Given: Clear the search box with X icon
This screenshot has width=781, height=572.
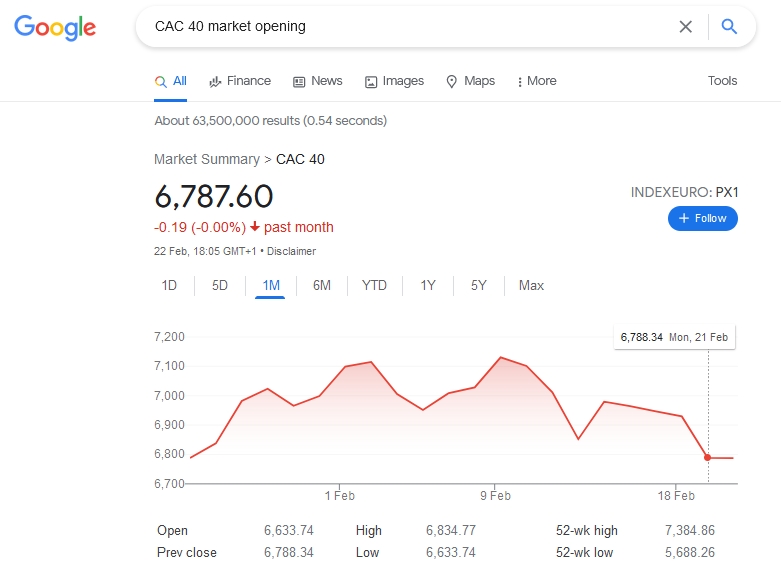Looking at the screenshot, I should point(686,27).
